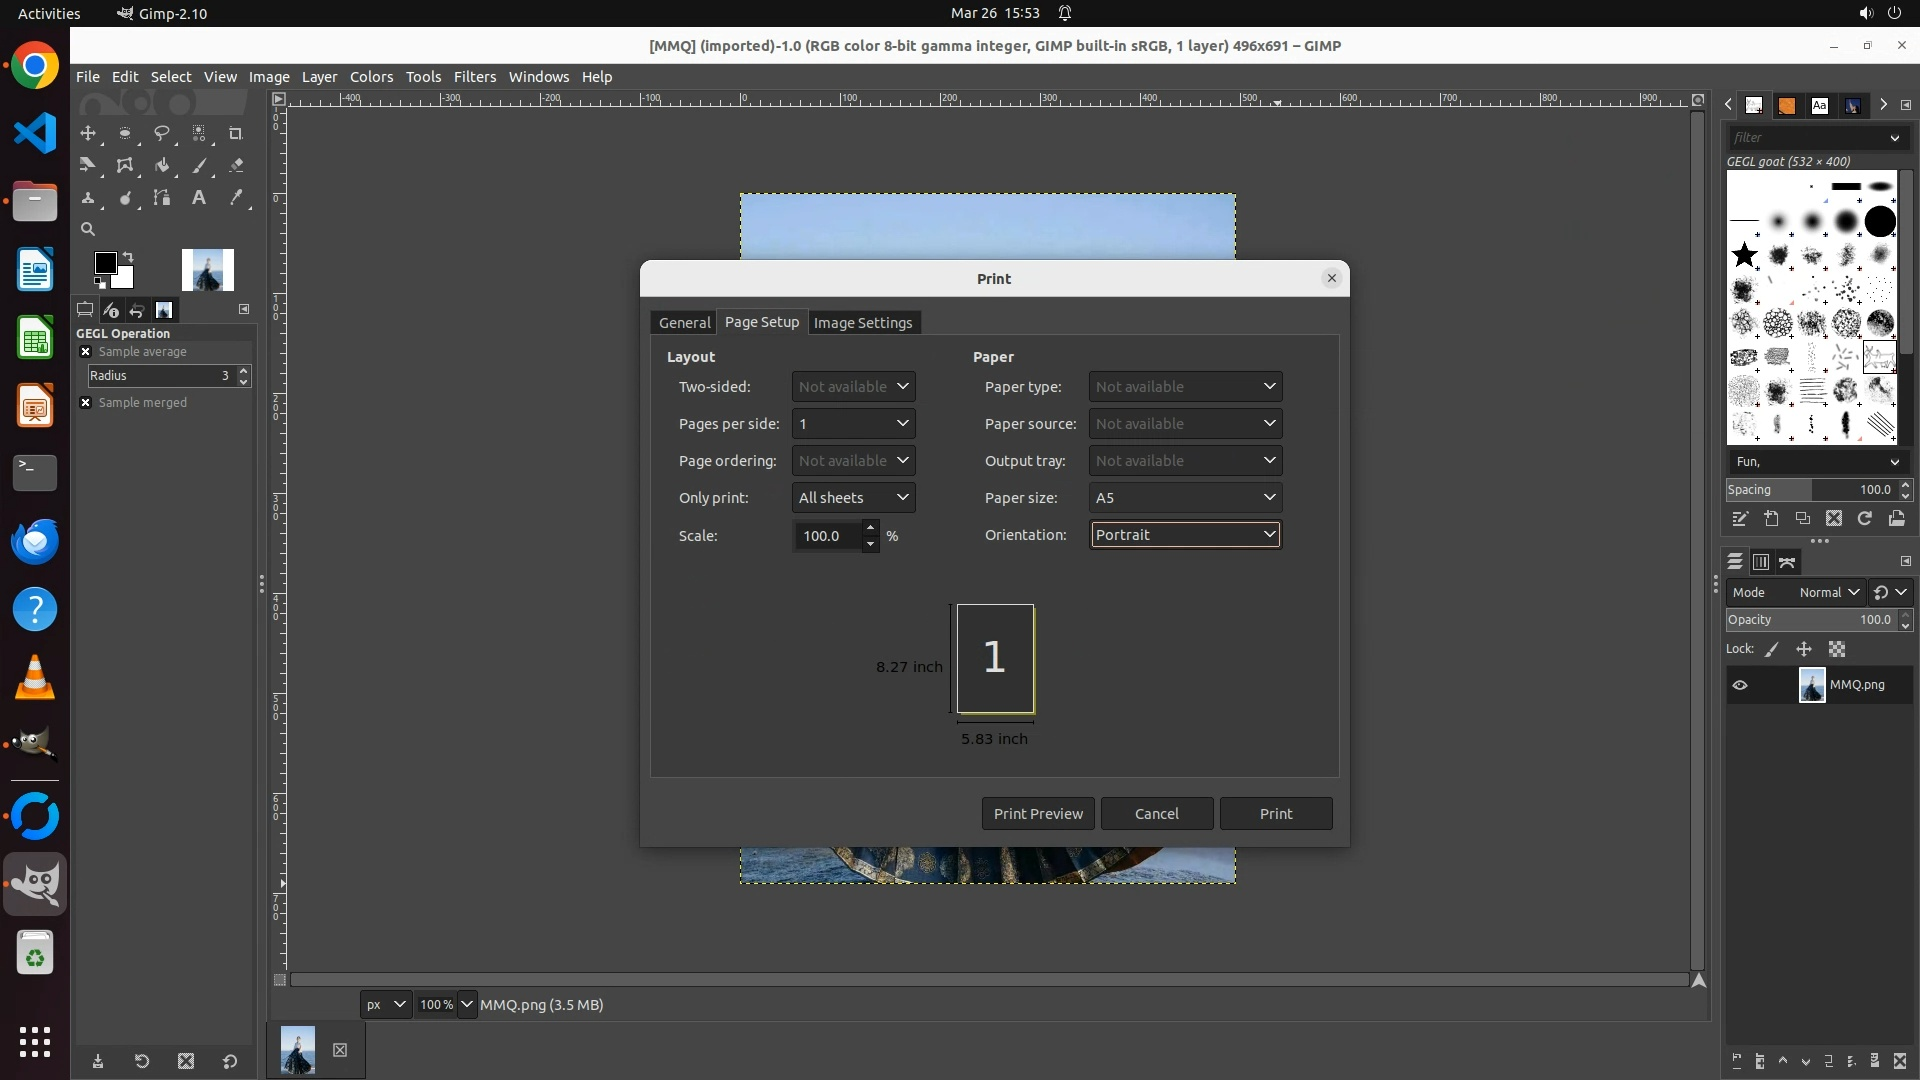Screen dimensions: 1920x1080
Task: Choose the Color Picker tool
Action: click(236, 198)
